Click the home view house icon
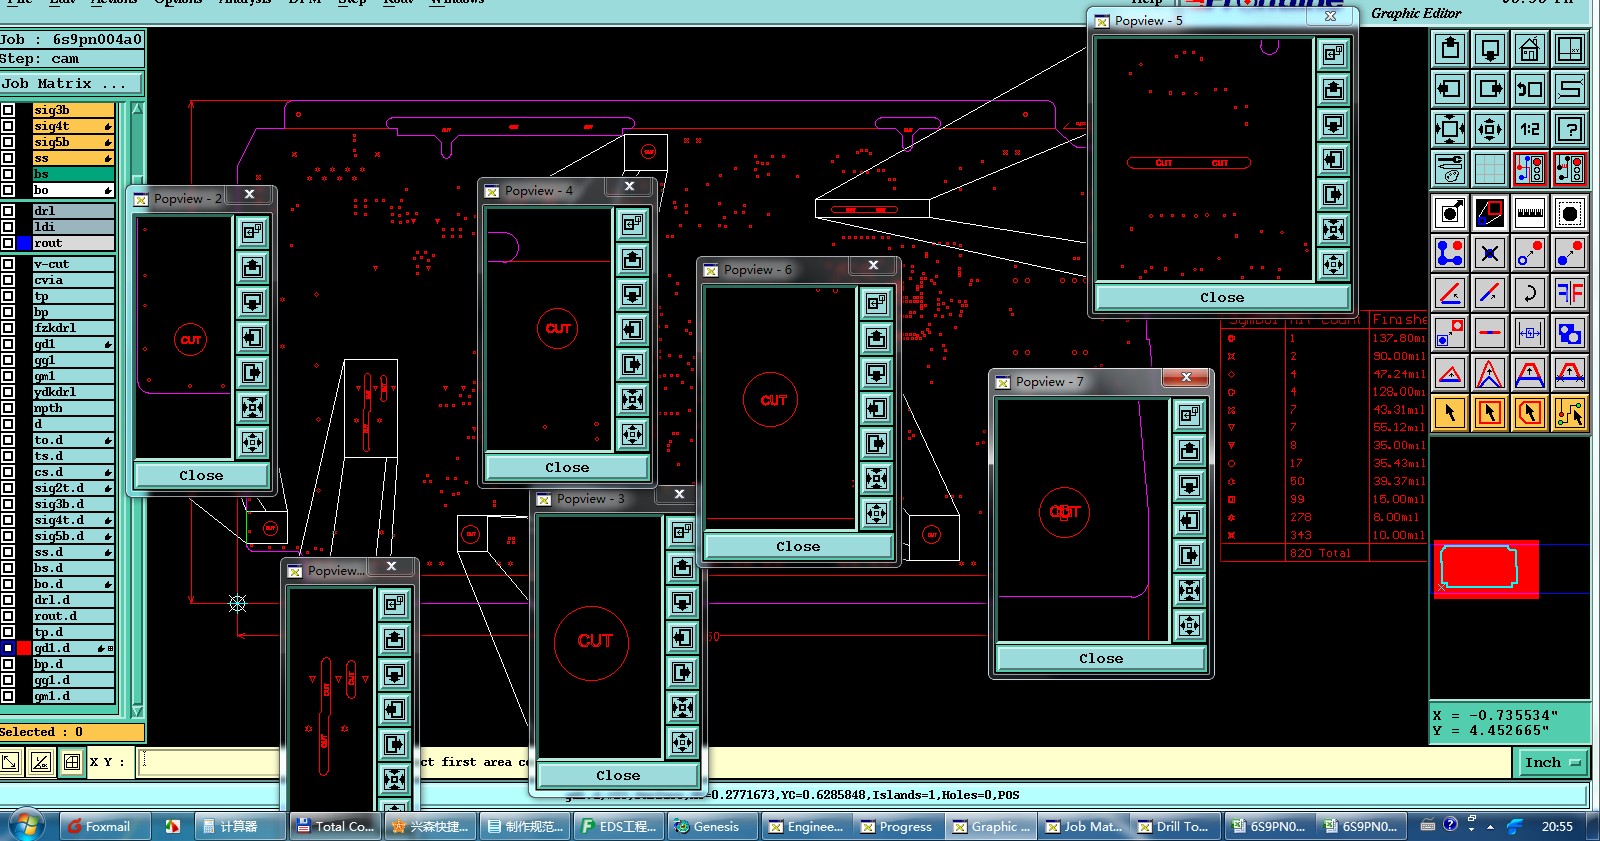Image resolution: width=1600 pixels, height=841 pixels. click(x=1530, y=49)
